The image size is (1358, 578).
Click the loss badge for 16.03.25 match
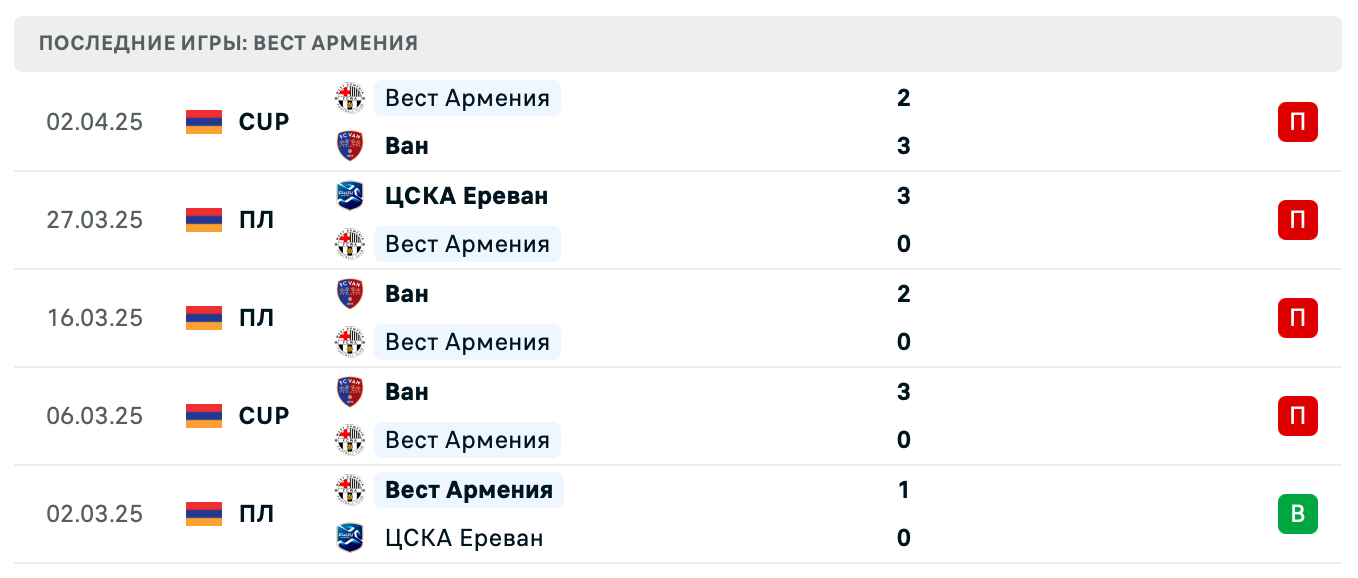click(1297, 318)
